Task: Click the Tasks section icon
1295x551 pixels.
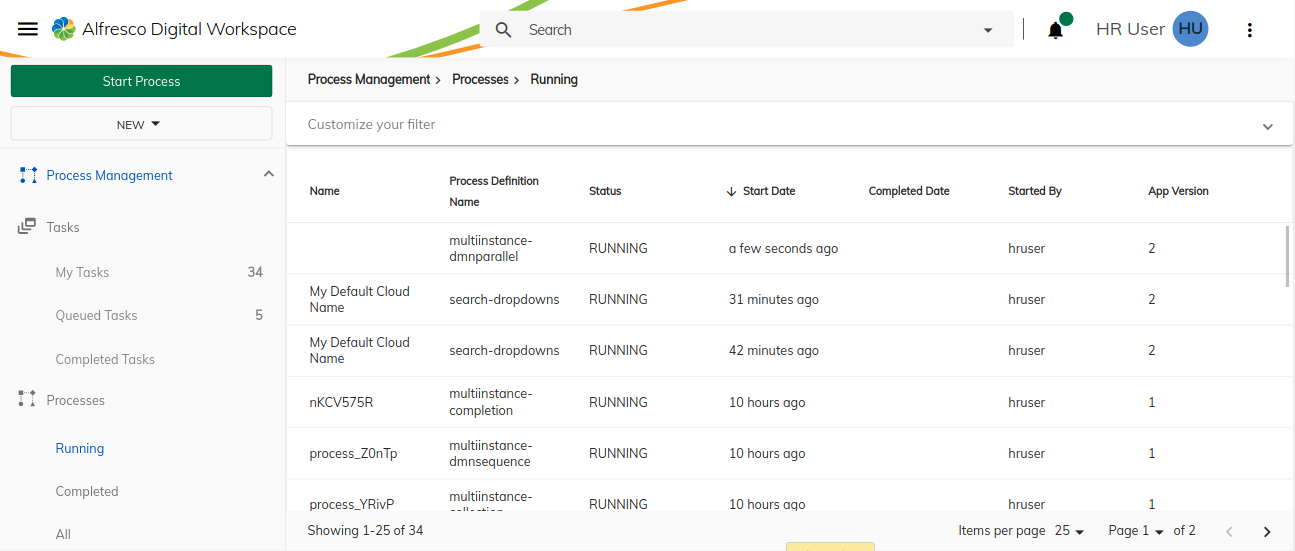Action: [27, 227]
